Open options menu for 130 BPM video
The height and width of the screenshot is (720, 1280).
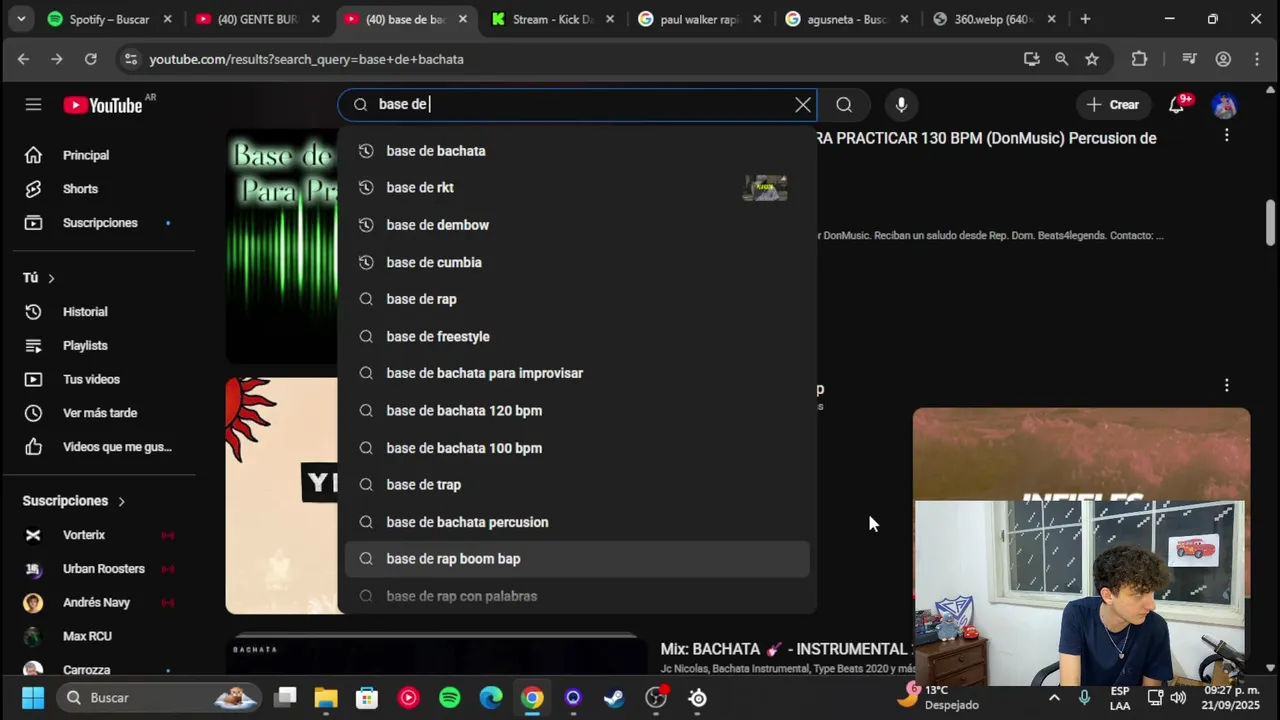pos(1227,135)
